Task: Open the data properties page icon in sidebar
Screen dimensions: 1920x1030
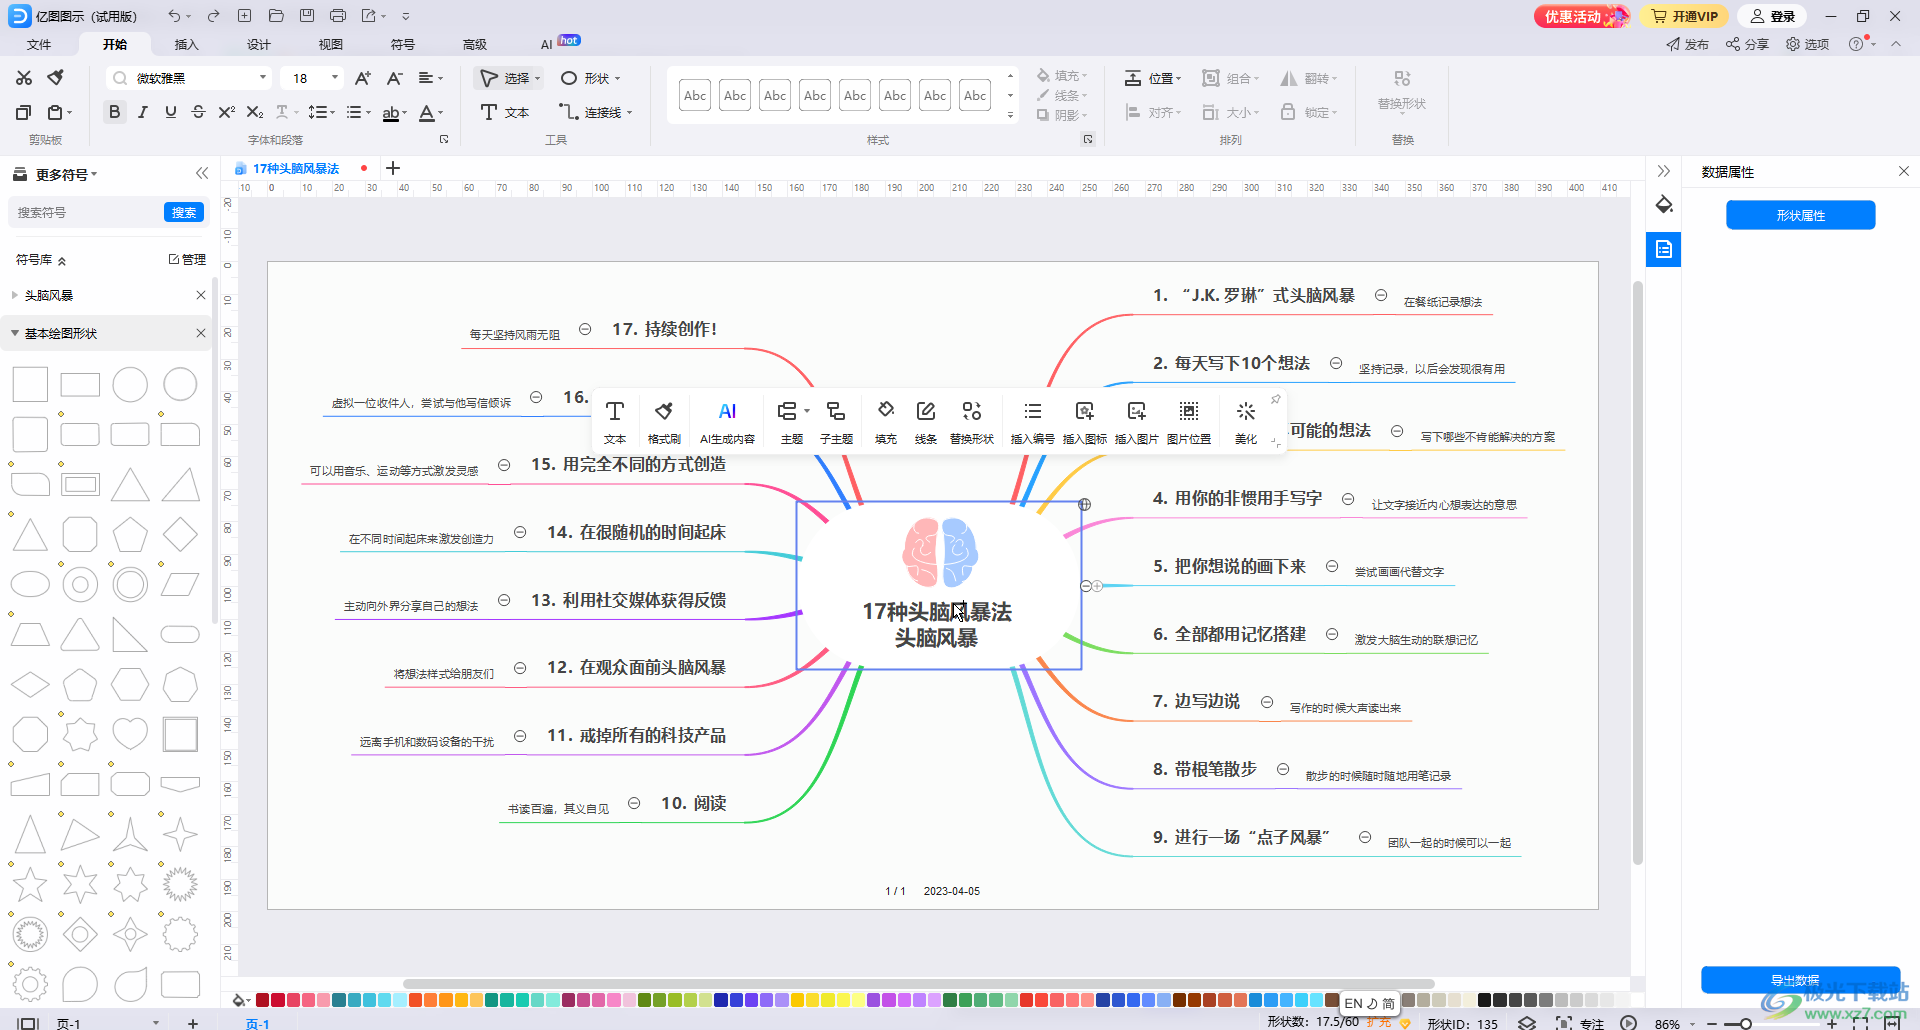Action: pos(1664,249)
